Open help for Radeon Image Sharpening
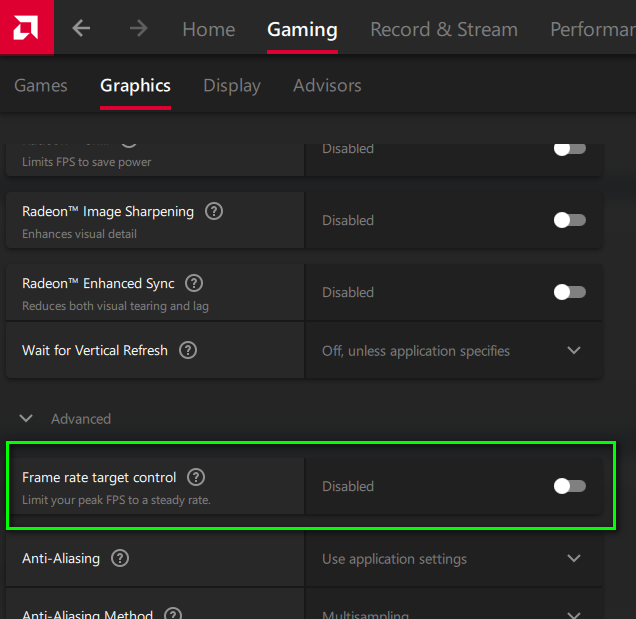This screenshot has height=619, width=636. pos(214,212)
